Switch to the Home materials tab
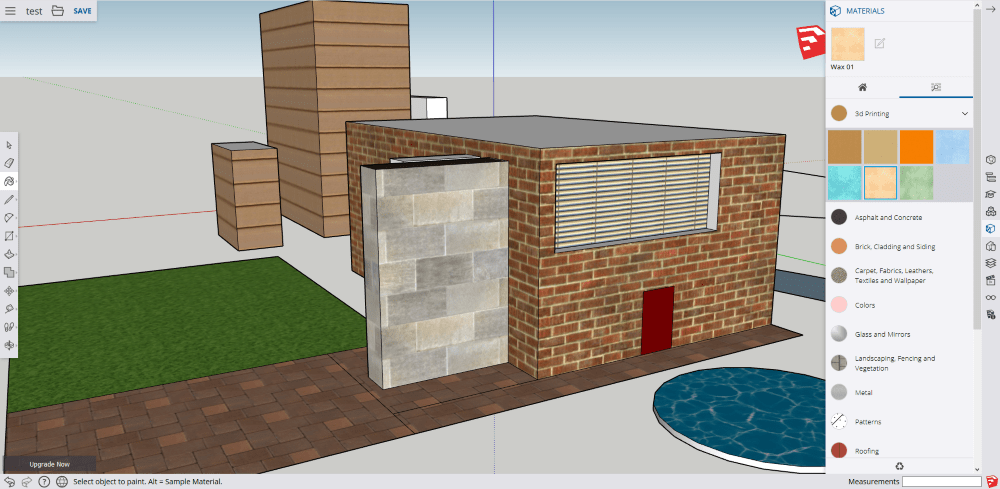 point(862,87)
